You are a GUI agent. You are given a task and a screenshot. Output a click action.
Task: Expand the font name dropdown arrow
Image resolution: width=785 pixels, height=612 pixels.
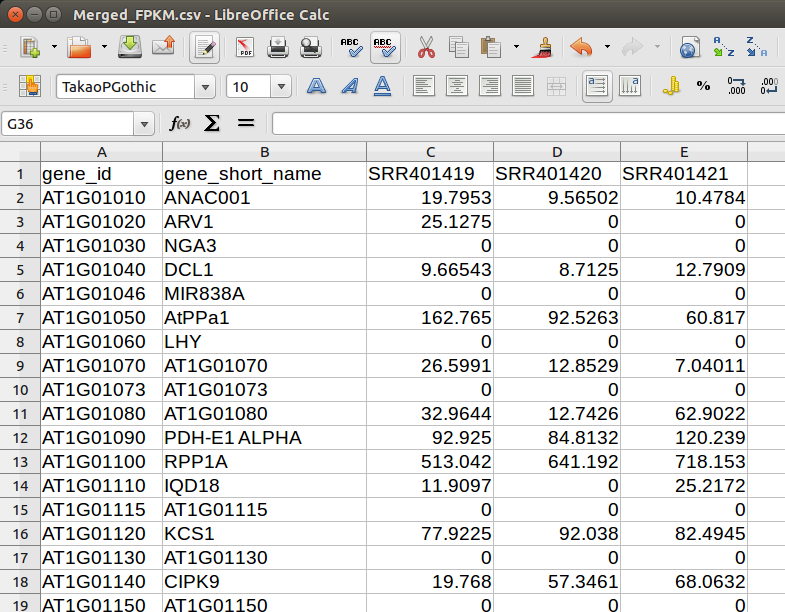pos(205,87)
